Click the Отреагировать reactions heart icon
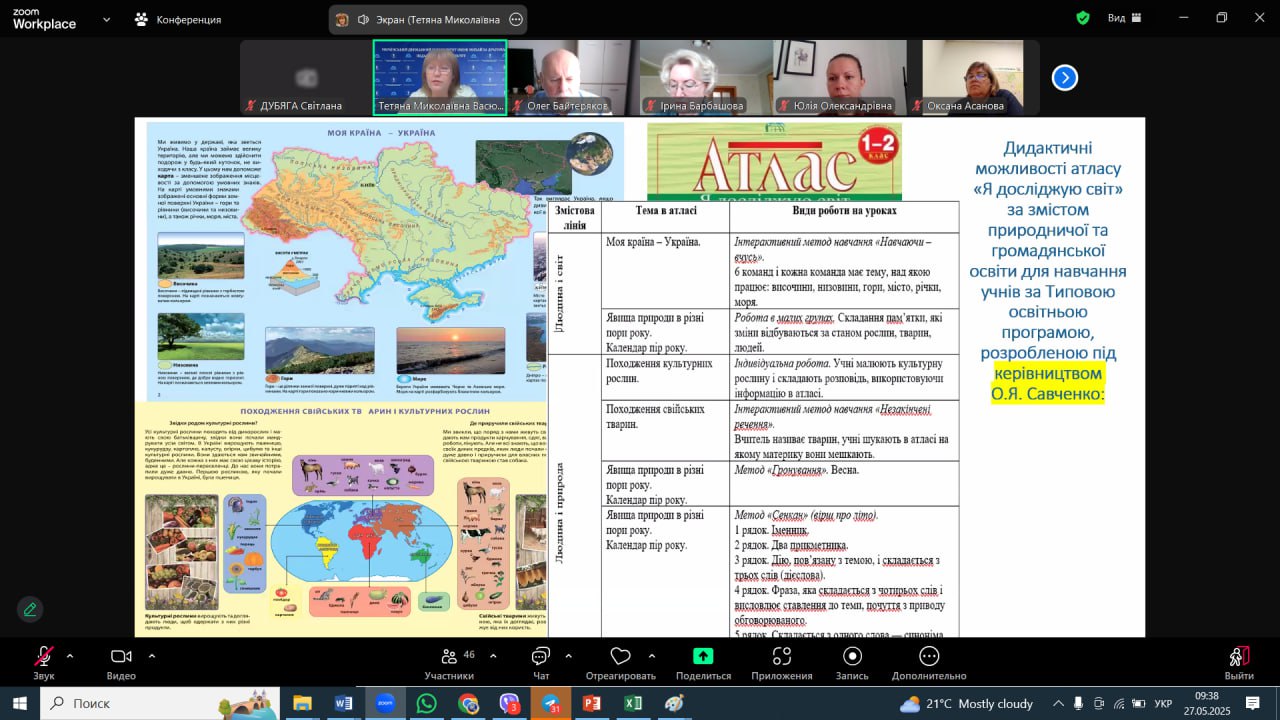 pyautogui.click(x=620, y=657)
